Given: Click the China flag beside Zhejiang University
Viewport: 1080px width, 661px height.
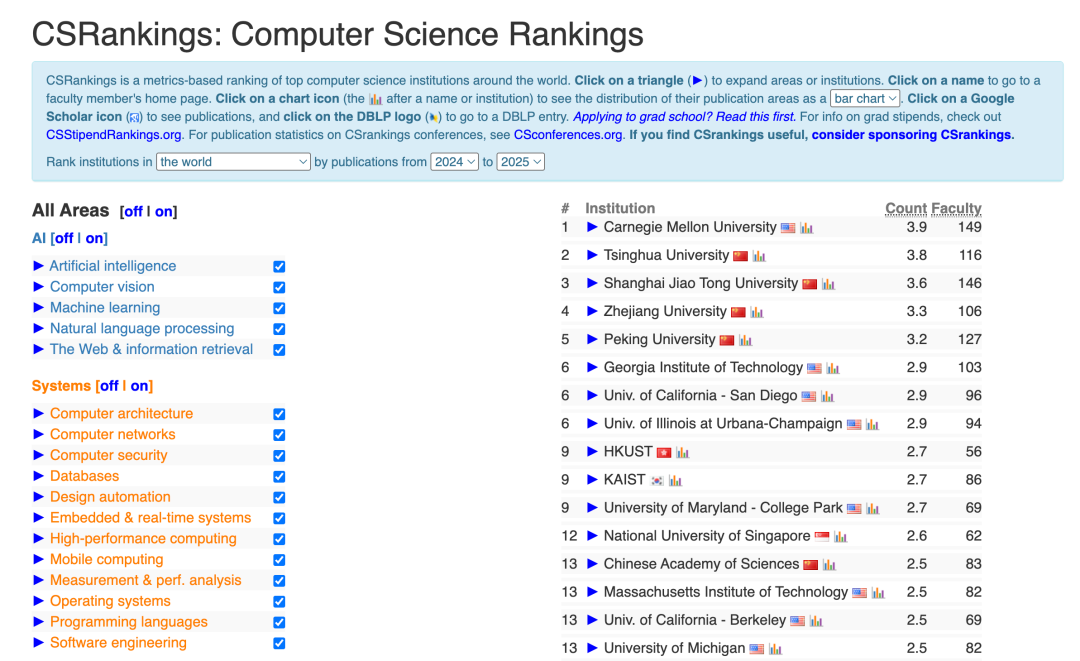Looking at the screenshot, I should coord(738,313).
